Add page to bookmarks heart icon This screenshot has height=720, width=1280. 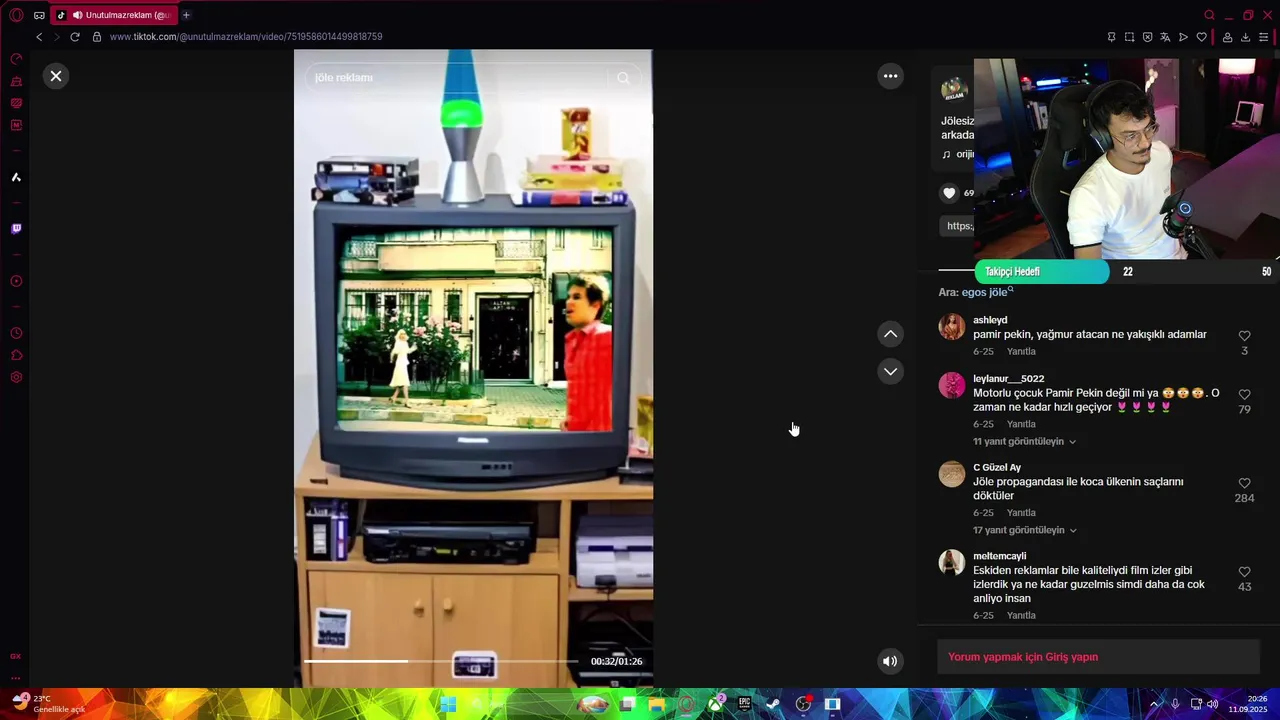click(1201, 37)
